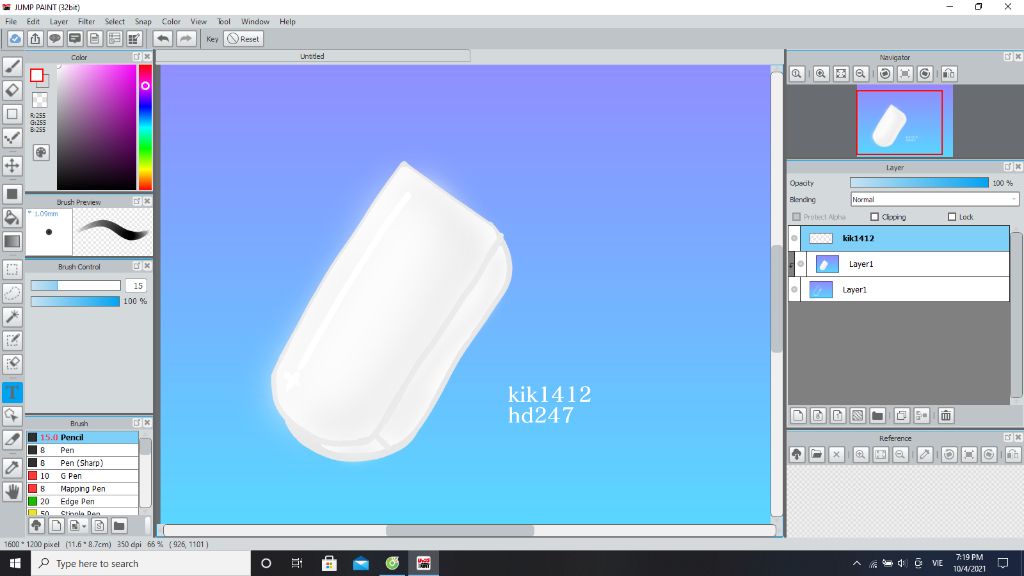Select the Brush tool

12,67
